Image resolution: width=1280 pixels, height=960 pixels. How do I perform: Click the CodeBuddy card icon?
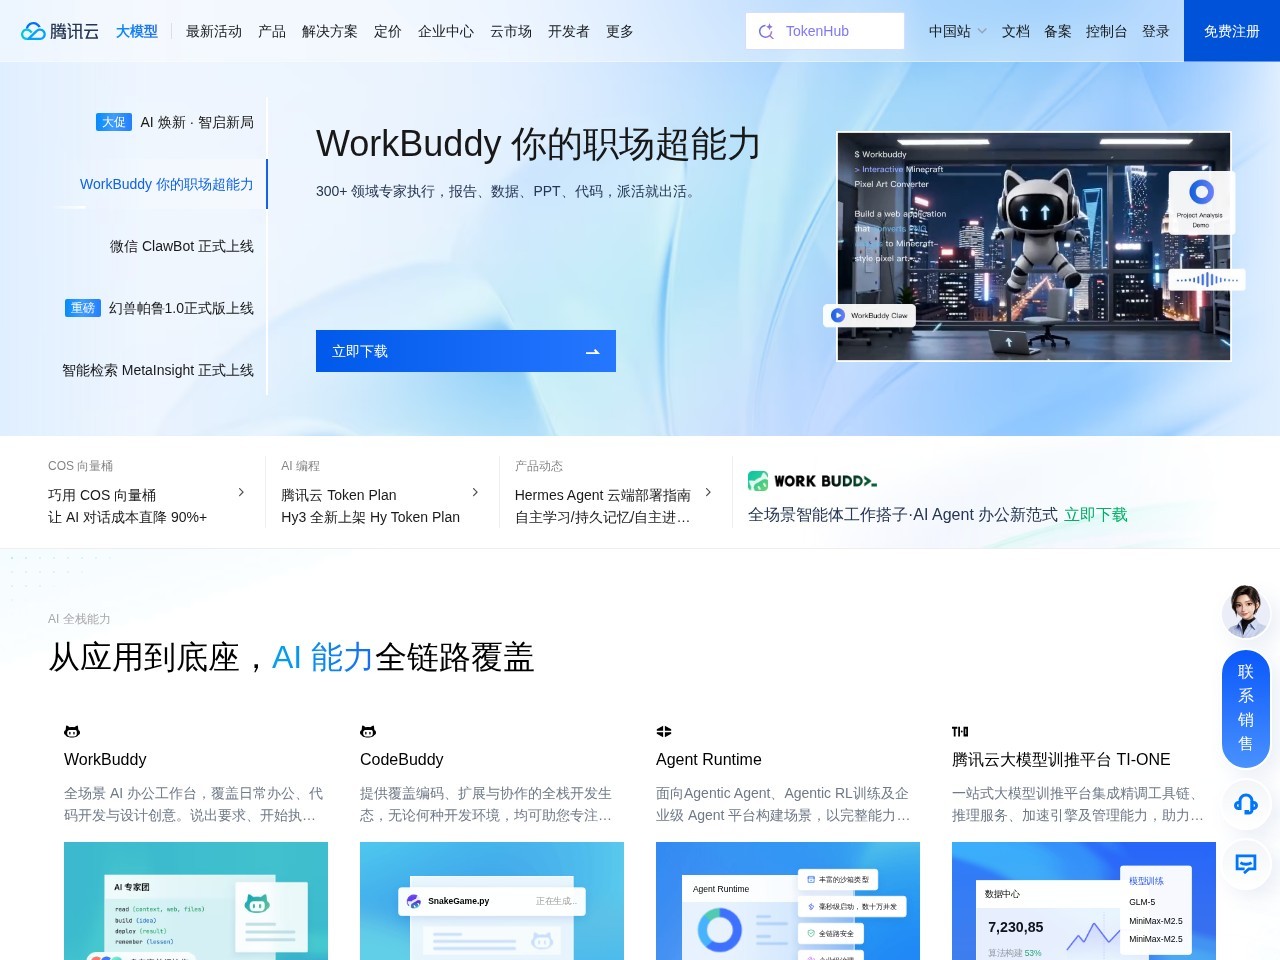pyautogui.click(x=368, y=732)
